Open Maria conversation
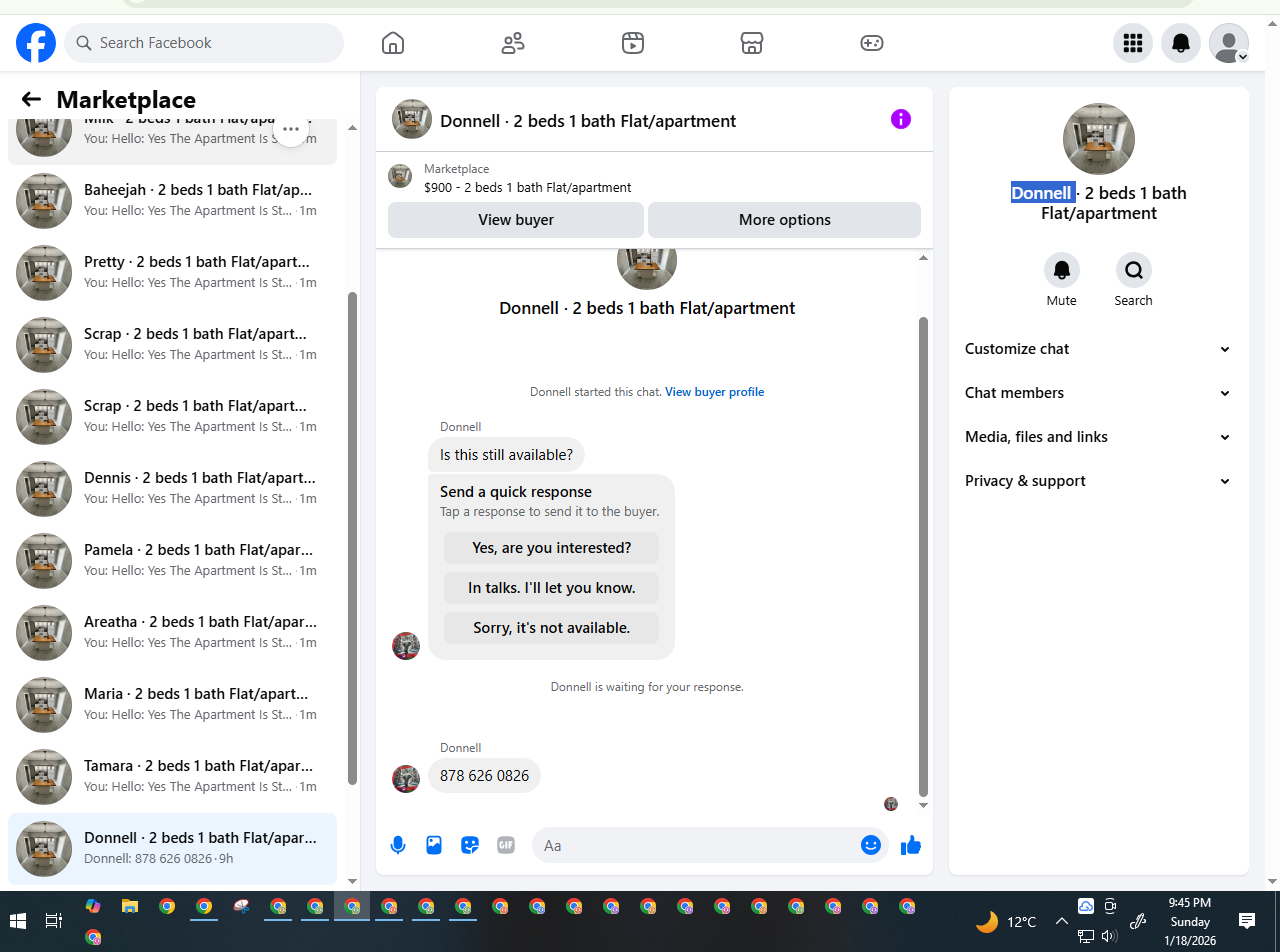The width and height of the screenshot is (1280, 952). pos(172,705)
